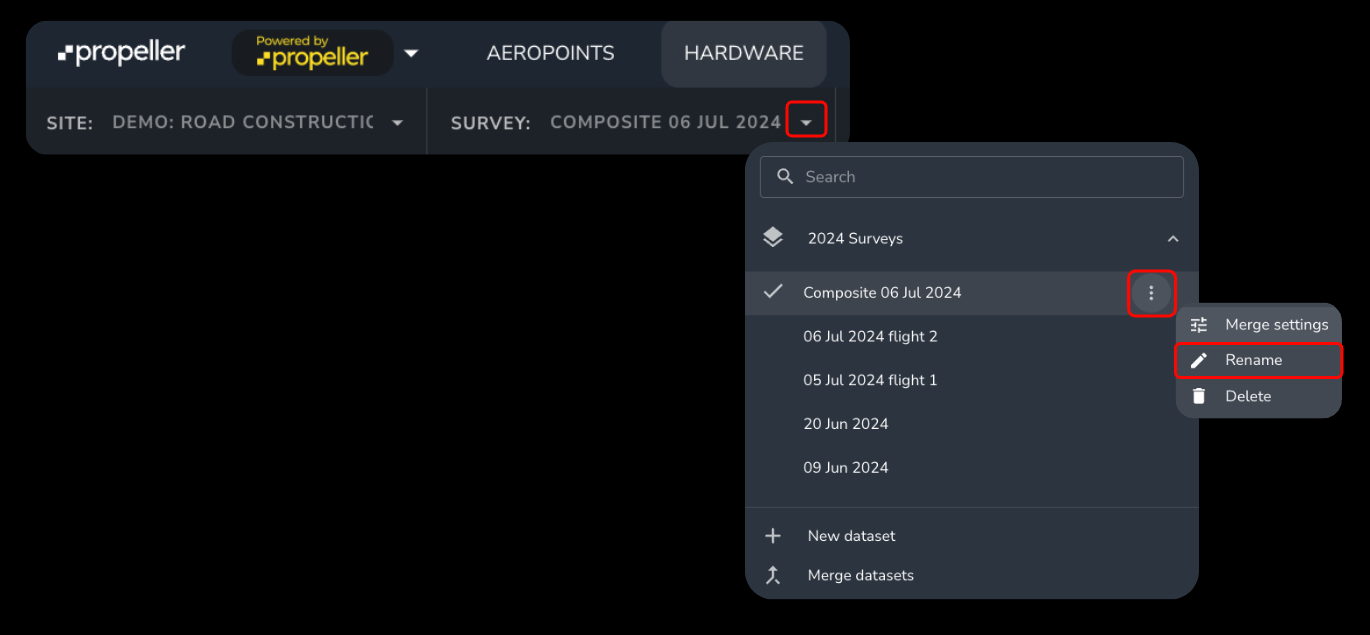Image resolution: width=1370 pixels, height=635 pixels.
Task: Open the three-dot menu for Composite 06 Jul 2024
Action: 1151,292
